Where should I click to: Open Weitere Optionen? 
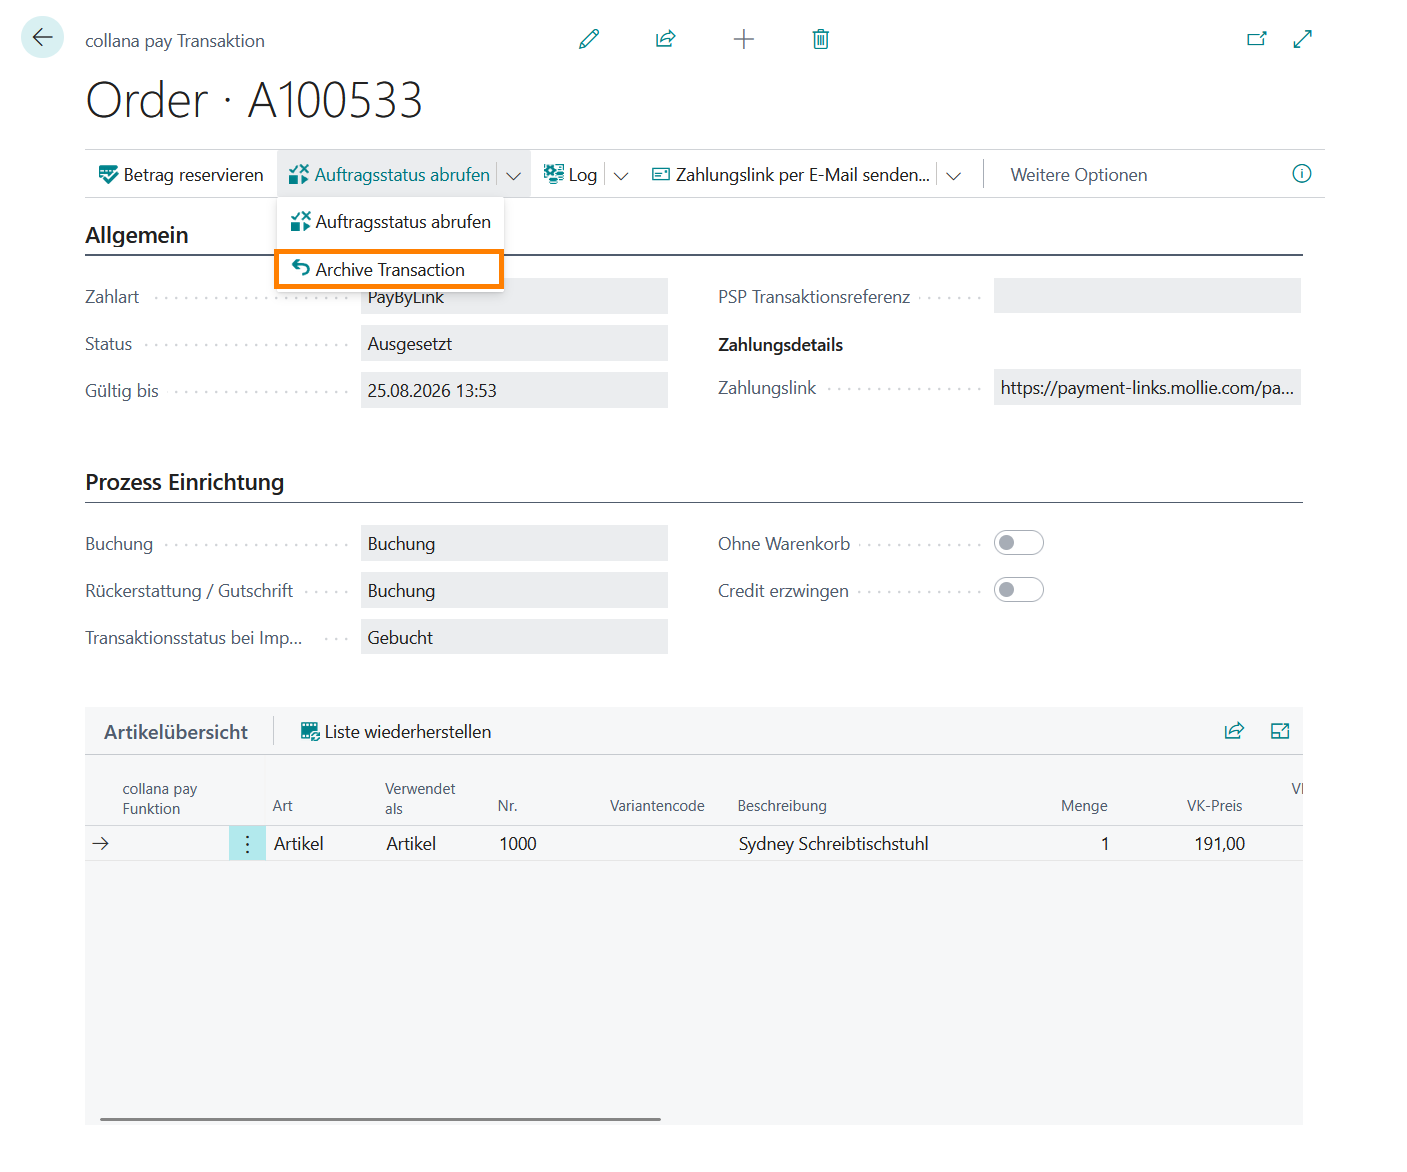1078,175
